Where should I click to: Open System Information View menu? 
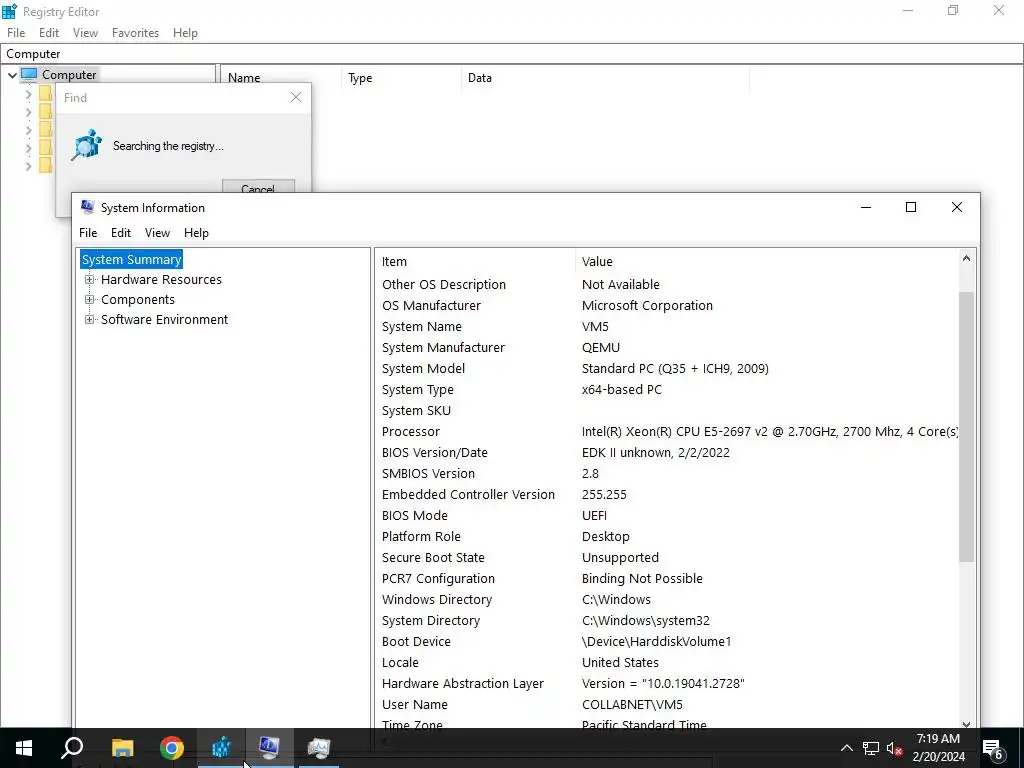click(157, 233)
